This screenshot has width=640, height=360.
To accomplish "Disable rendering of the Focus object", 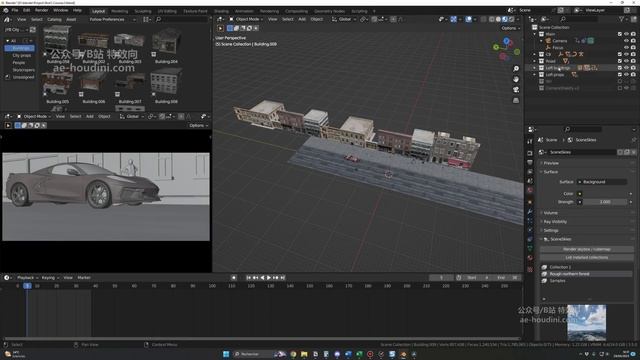I will coord(633,48).
